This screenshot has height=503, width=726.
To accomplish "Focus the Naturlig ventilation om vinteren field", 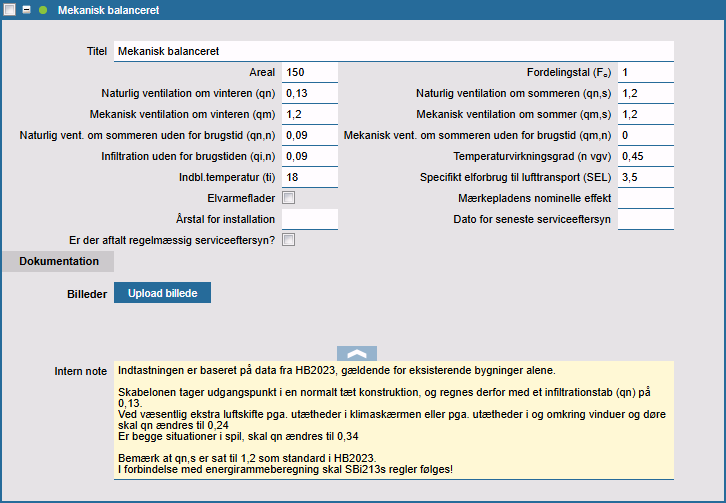I will click(x=310, y=94).
